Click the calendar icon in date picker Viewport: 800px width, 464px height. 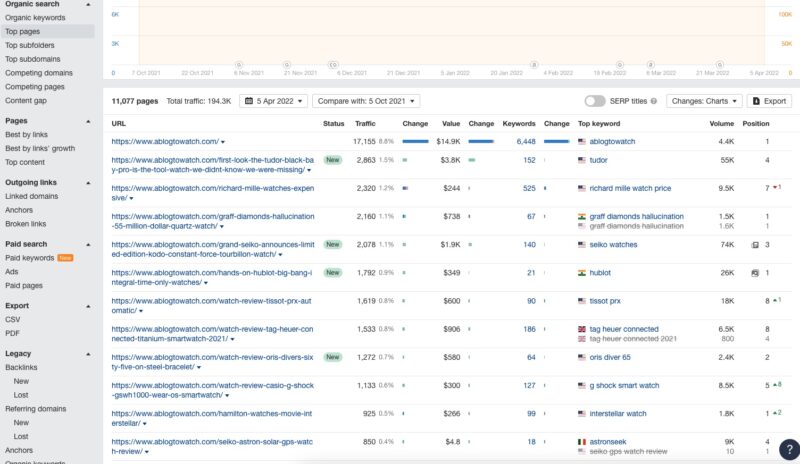249,101
